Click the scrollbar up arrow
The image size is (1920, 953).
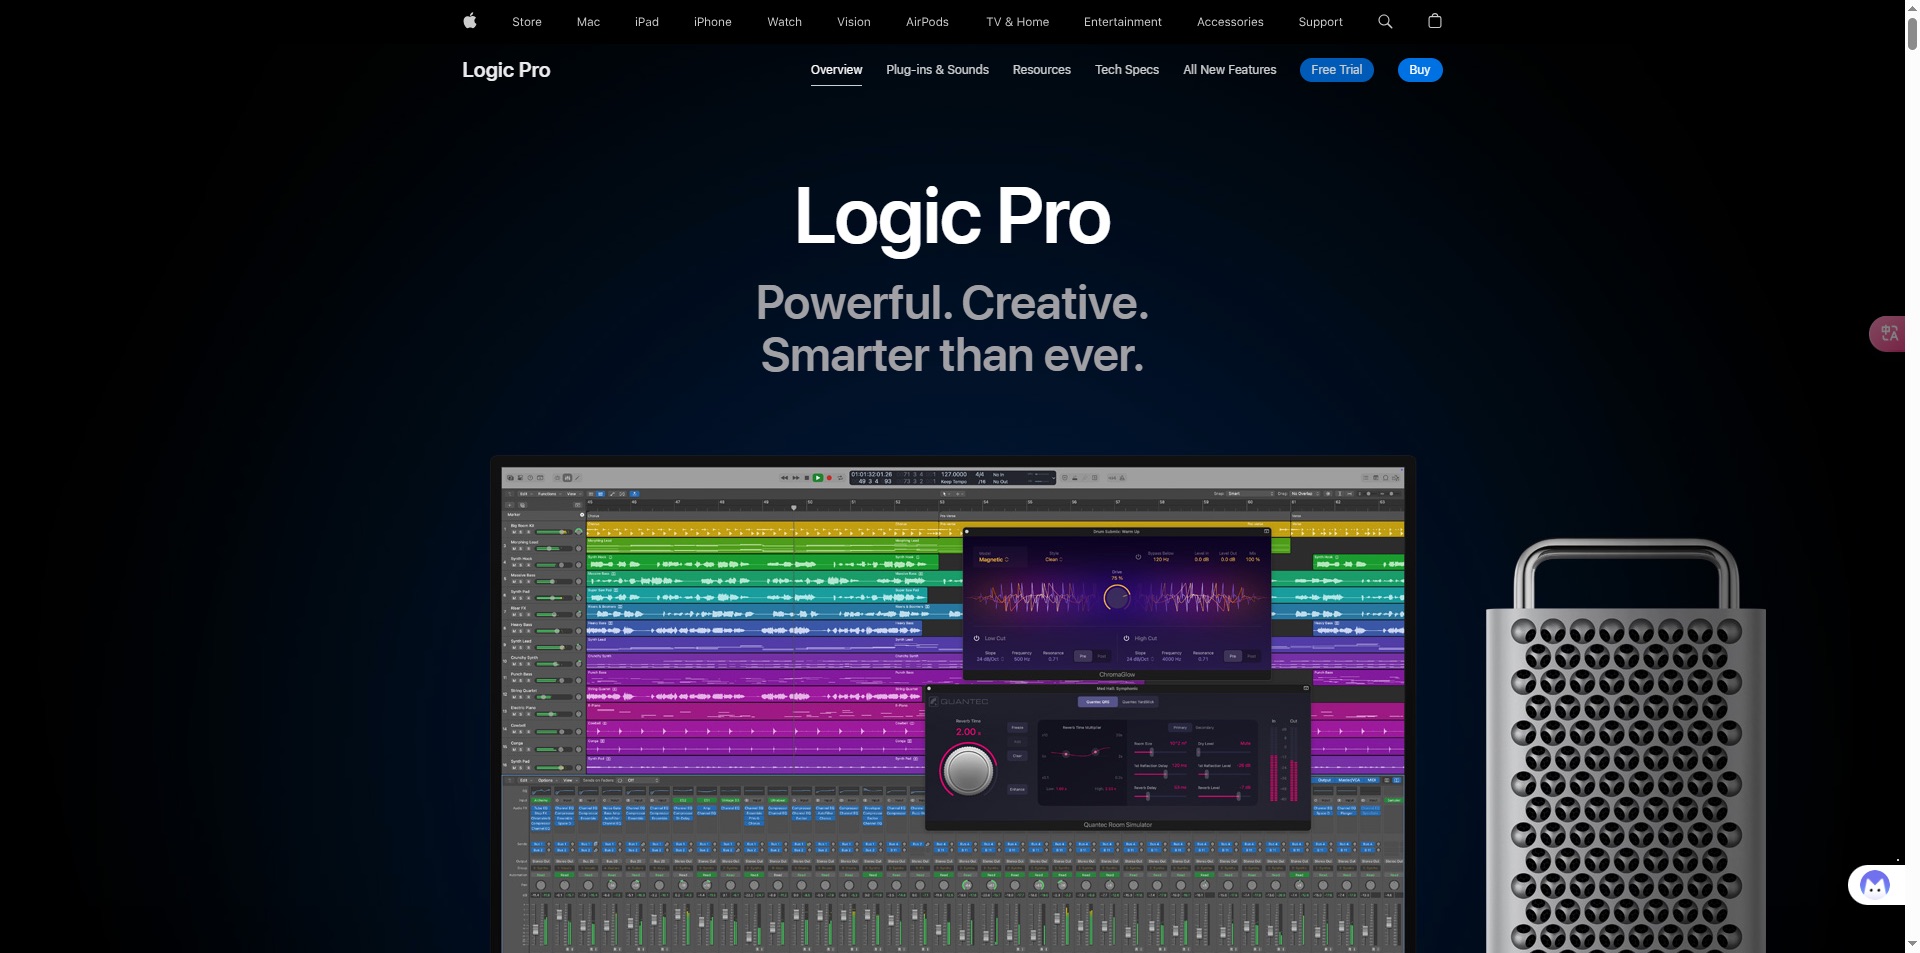[1912, 7]
